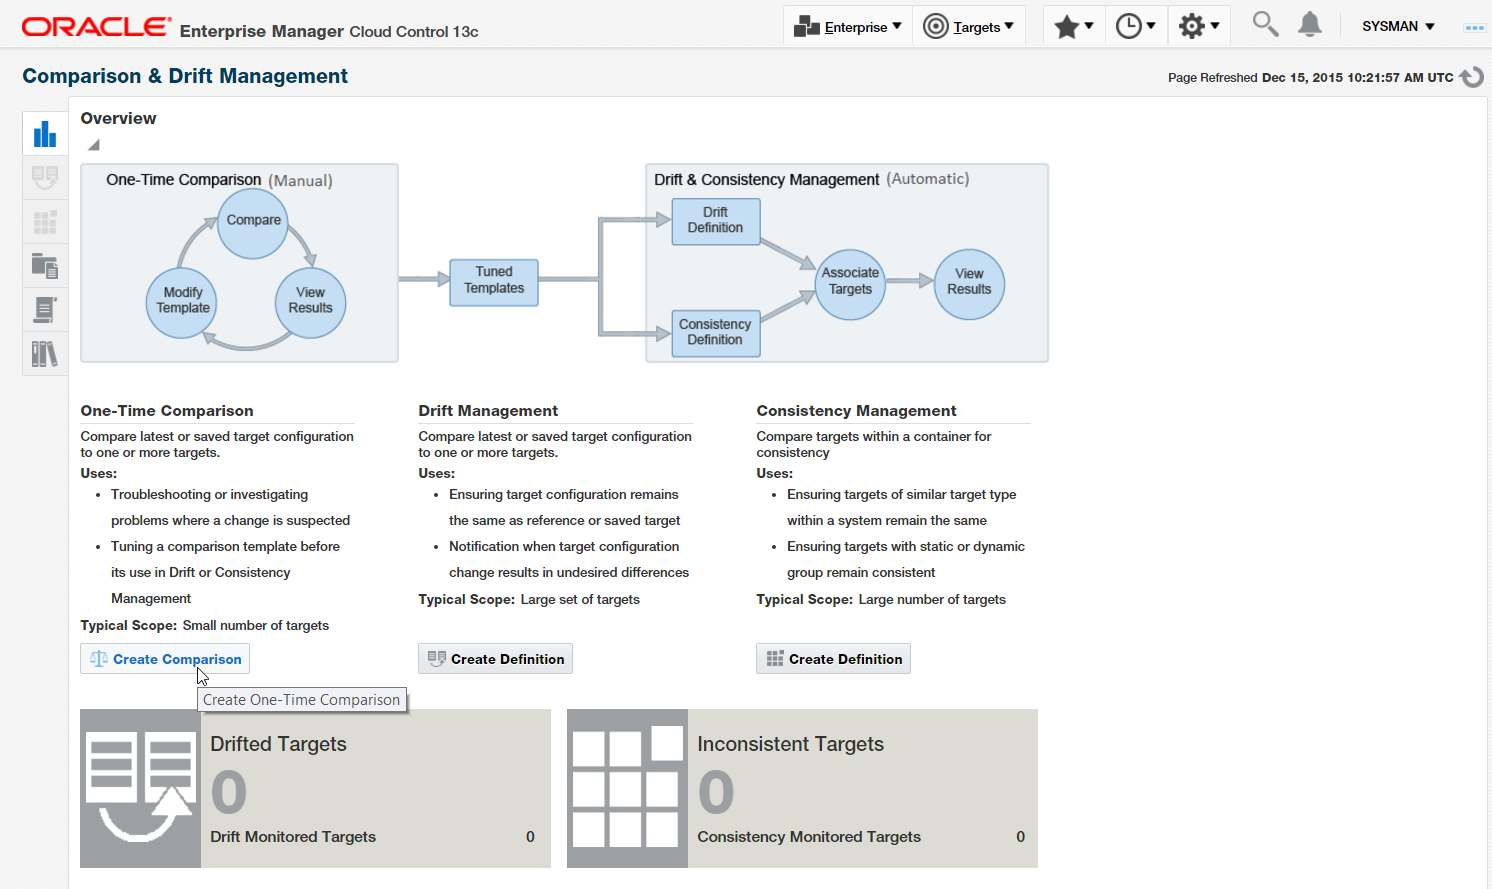
Task: Click the Oracle logo
Action: 96,27
